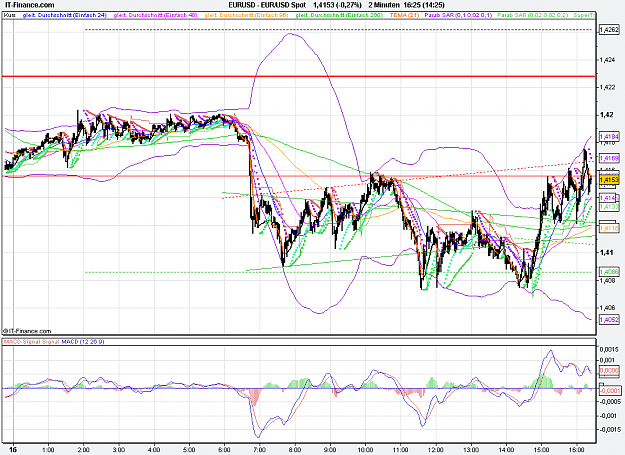Screen dimensions: 625x455
Task: Click the 8:00 time axis label
Action: point(295,450)
